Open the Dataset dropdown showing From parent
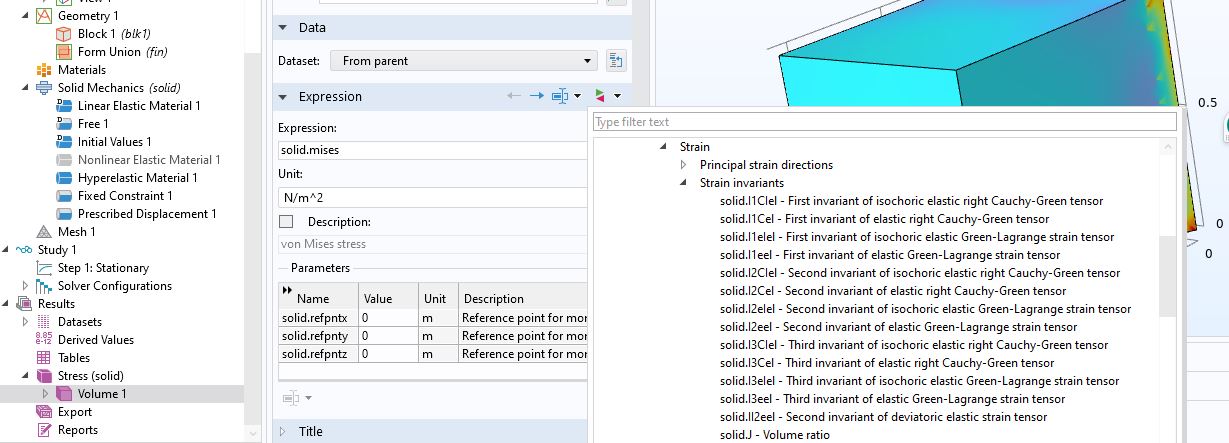The width and height of the screenshot is (1229, 443). (464, 61)
